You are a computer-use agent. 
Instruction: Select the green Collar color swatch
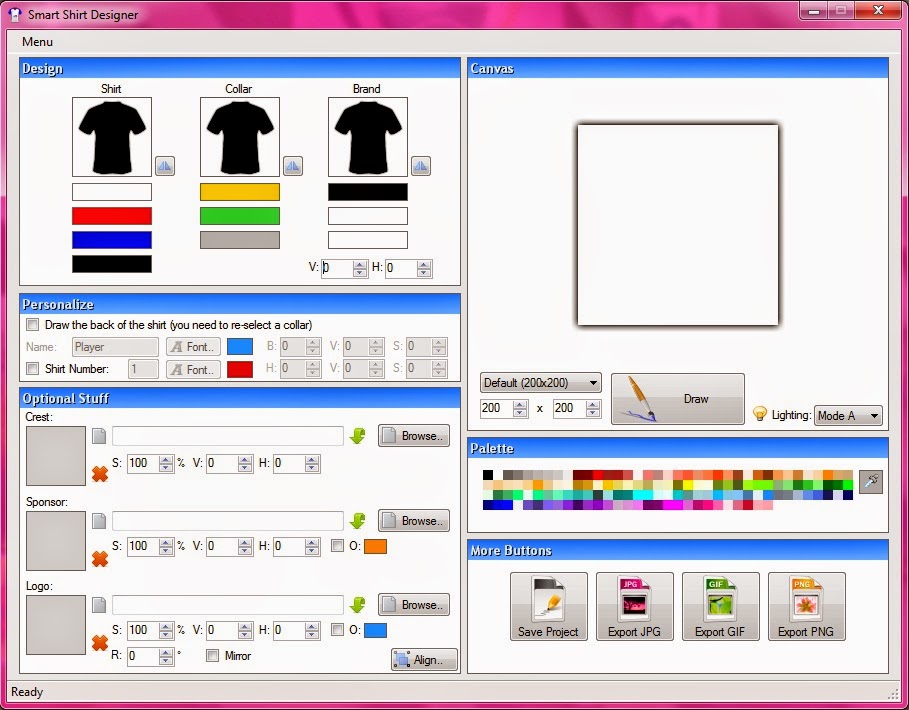click(x=240, y=216)
